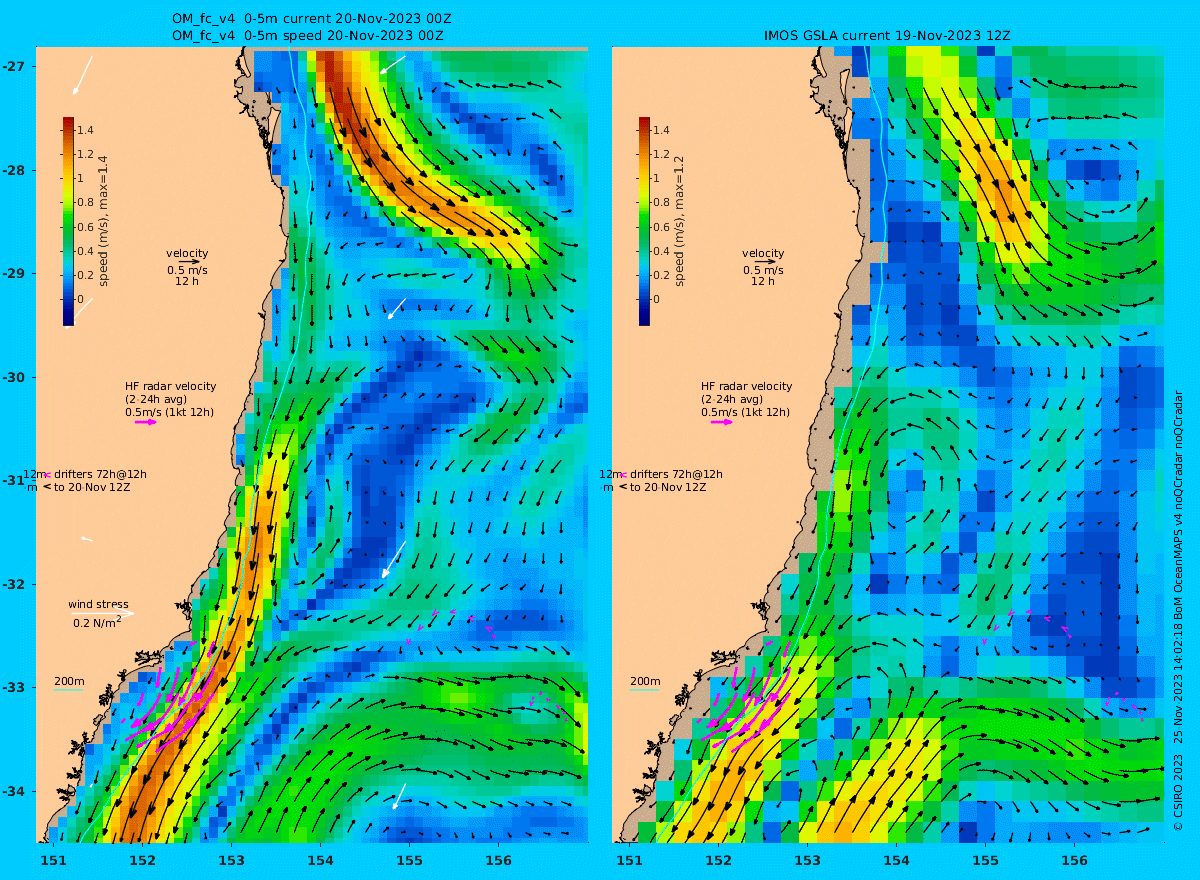The width and height of the screenshot is (1200, 880).
Task: Click the 154 longitude label under the right map
Action: pyautogui.click(x=896, y=859)
